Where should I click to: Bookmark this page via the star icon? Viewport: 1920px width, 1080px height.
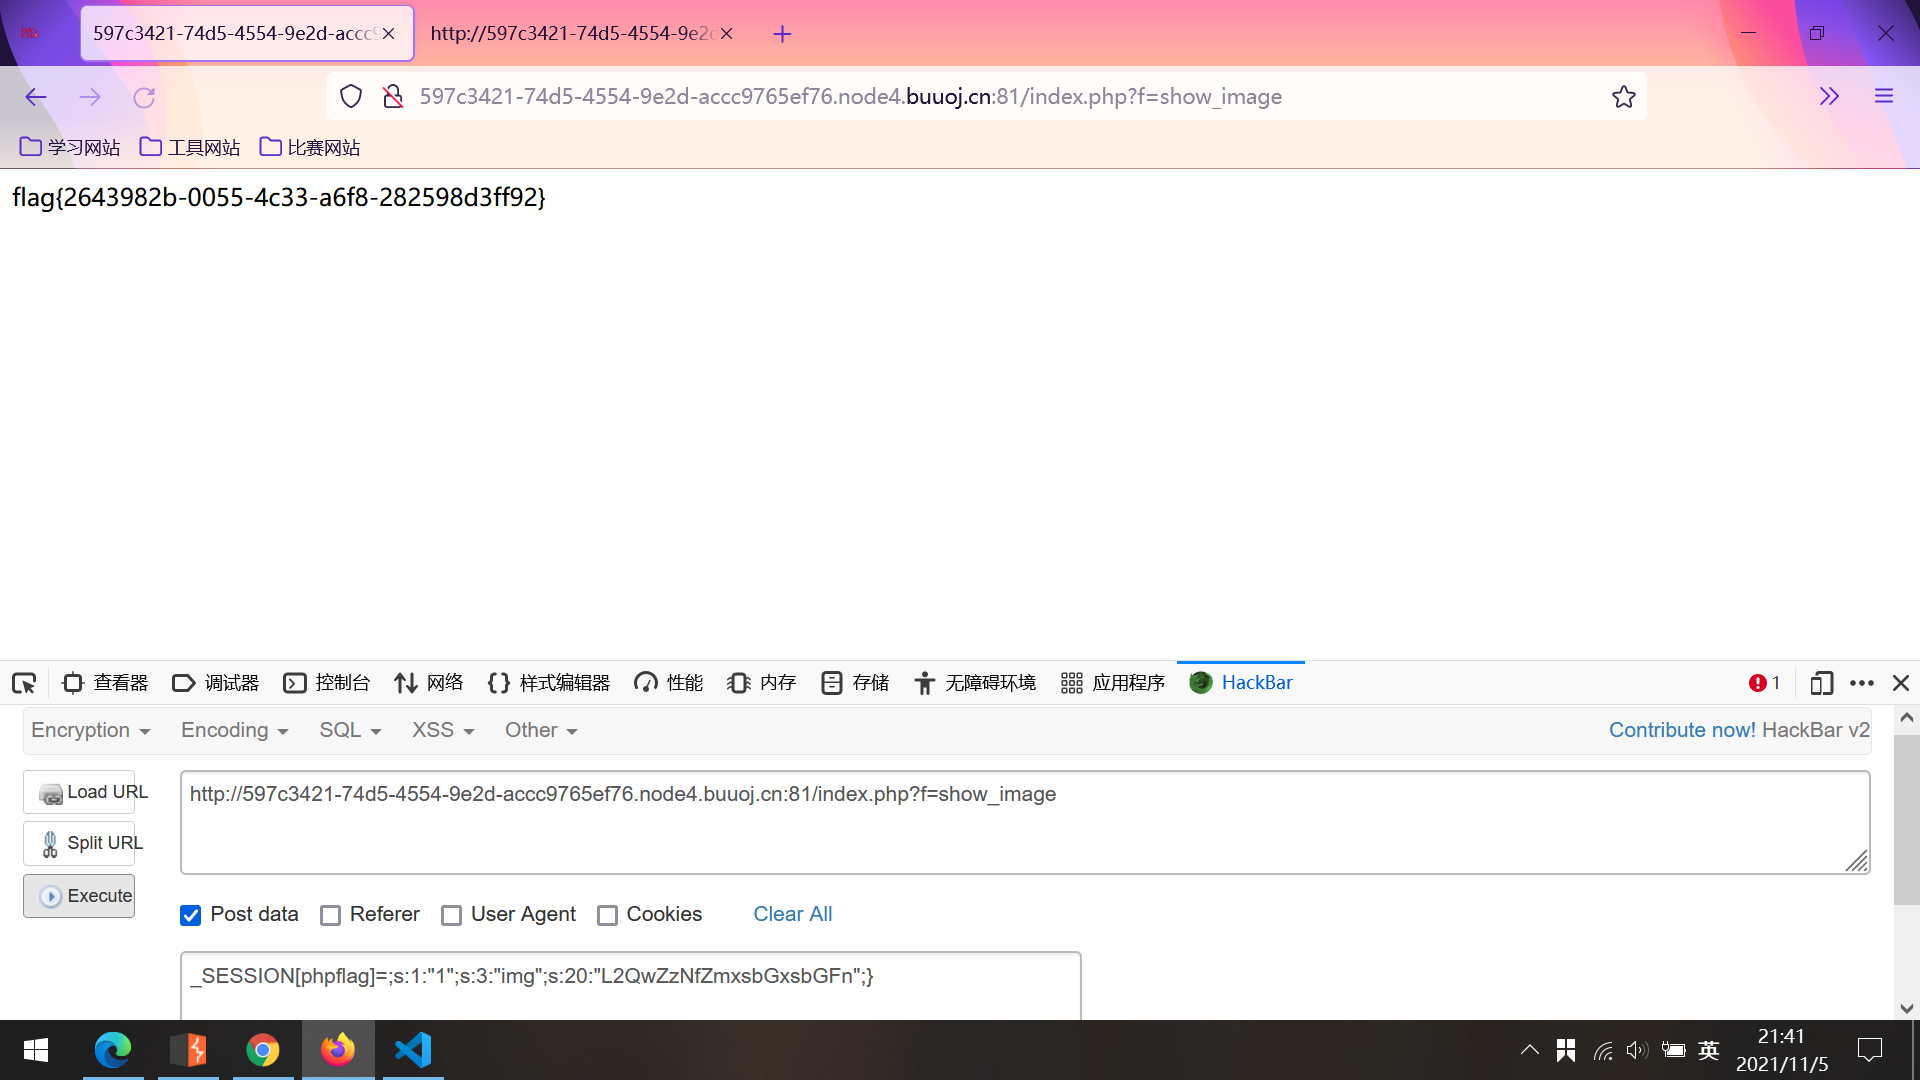1623,96
